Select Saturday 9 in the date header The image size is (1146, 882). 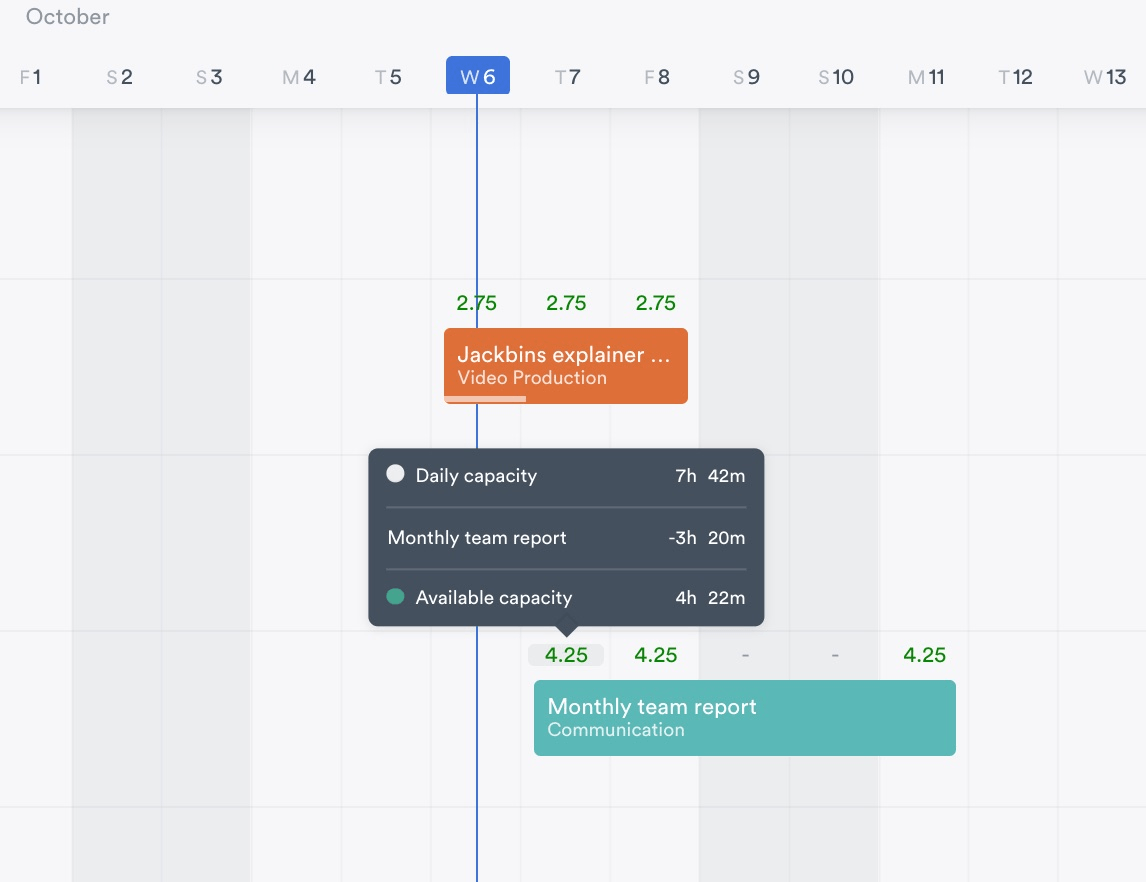[746, 77]
